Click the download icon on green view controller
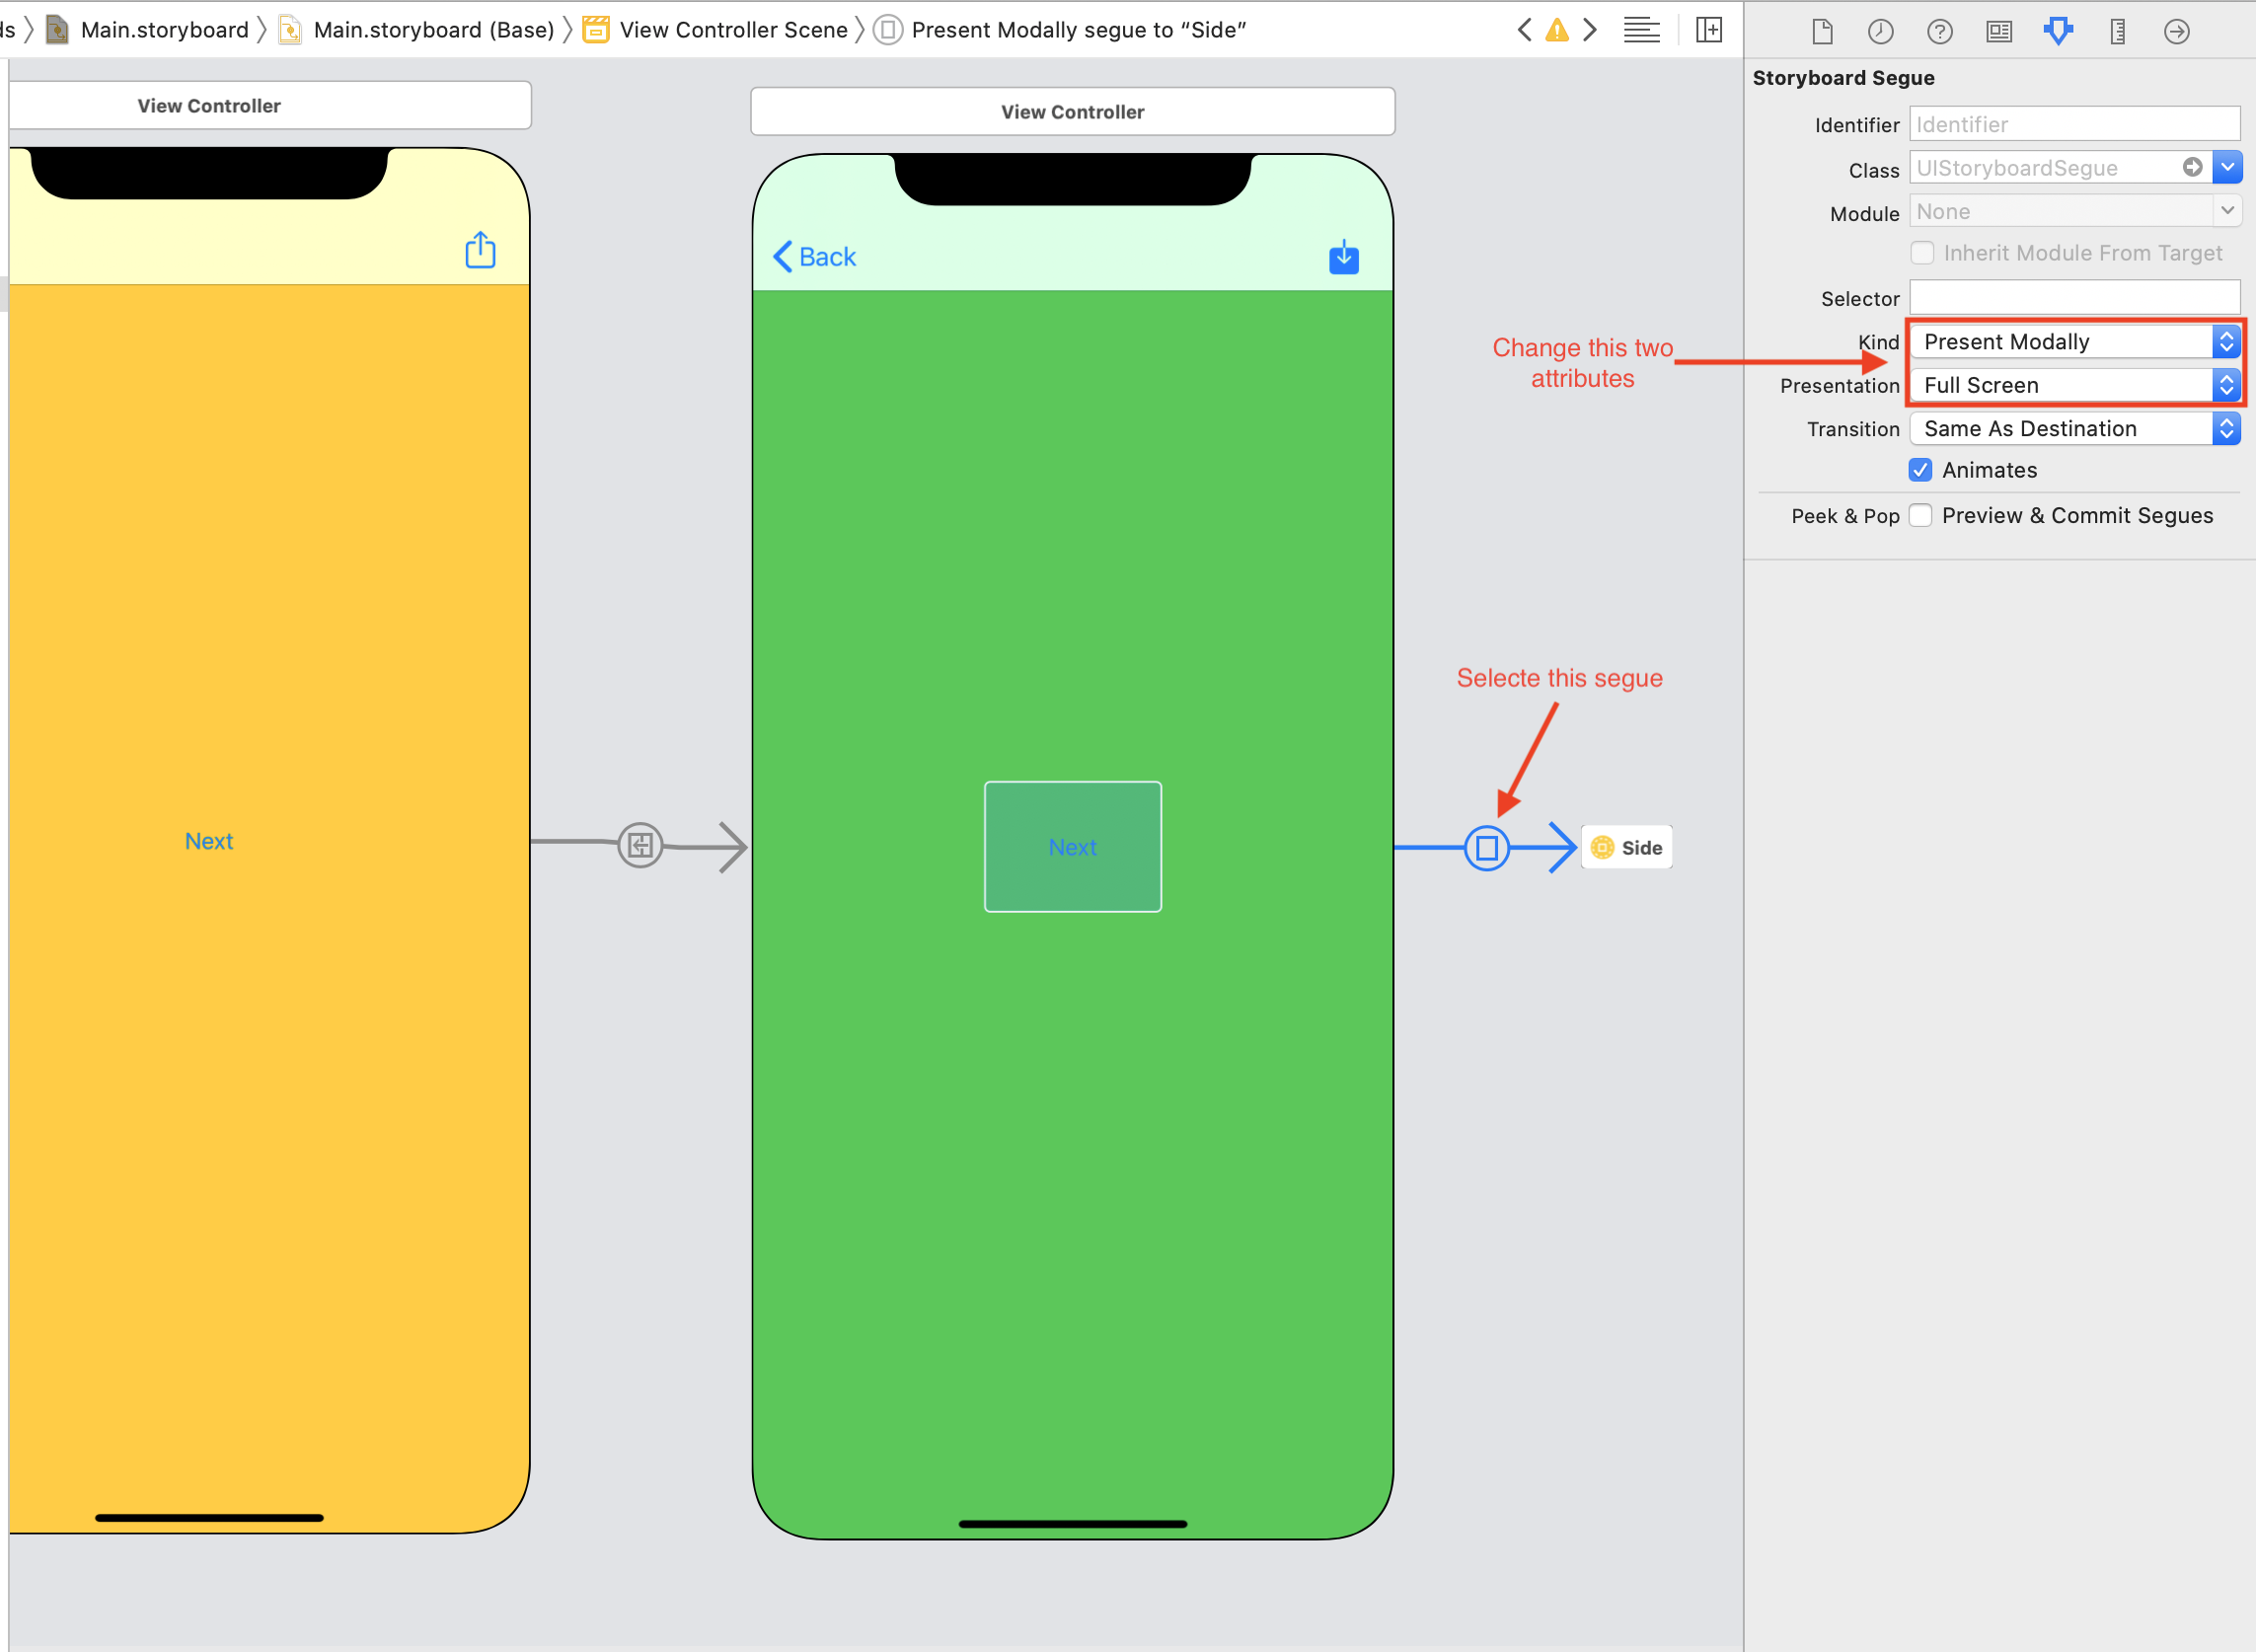 (x=1343, y=258)
